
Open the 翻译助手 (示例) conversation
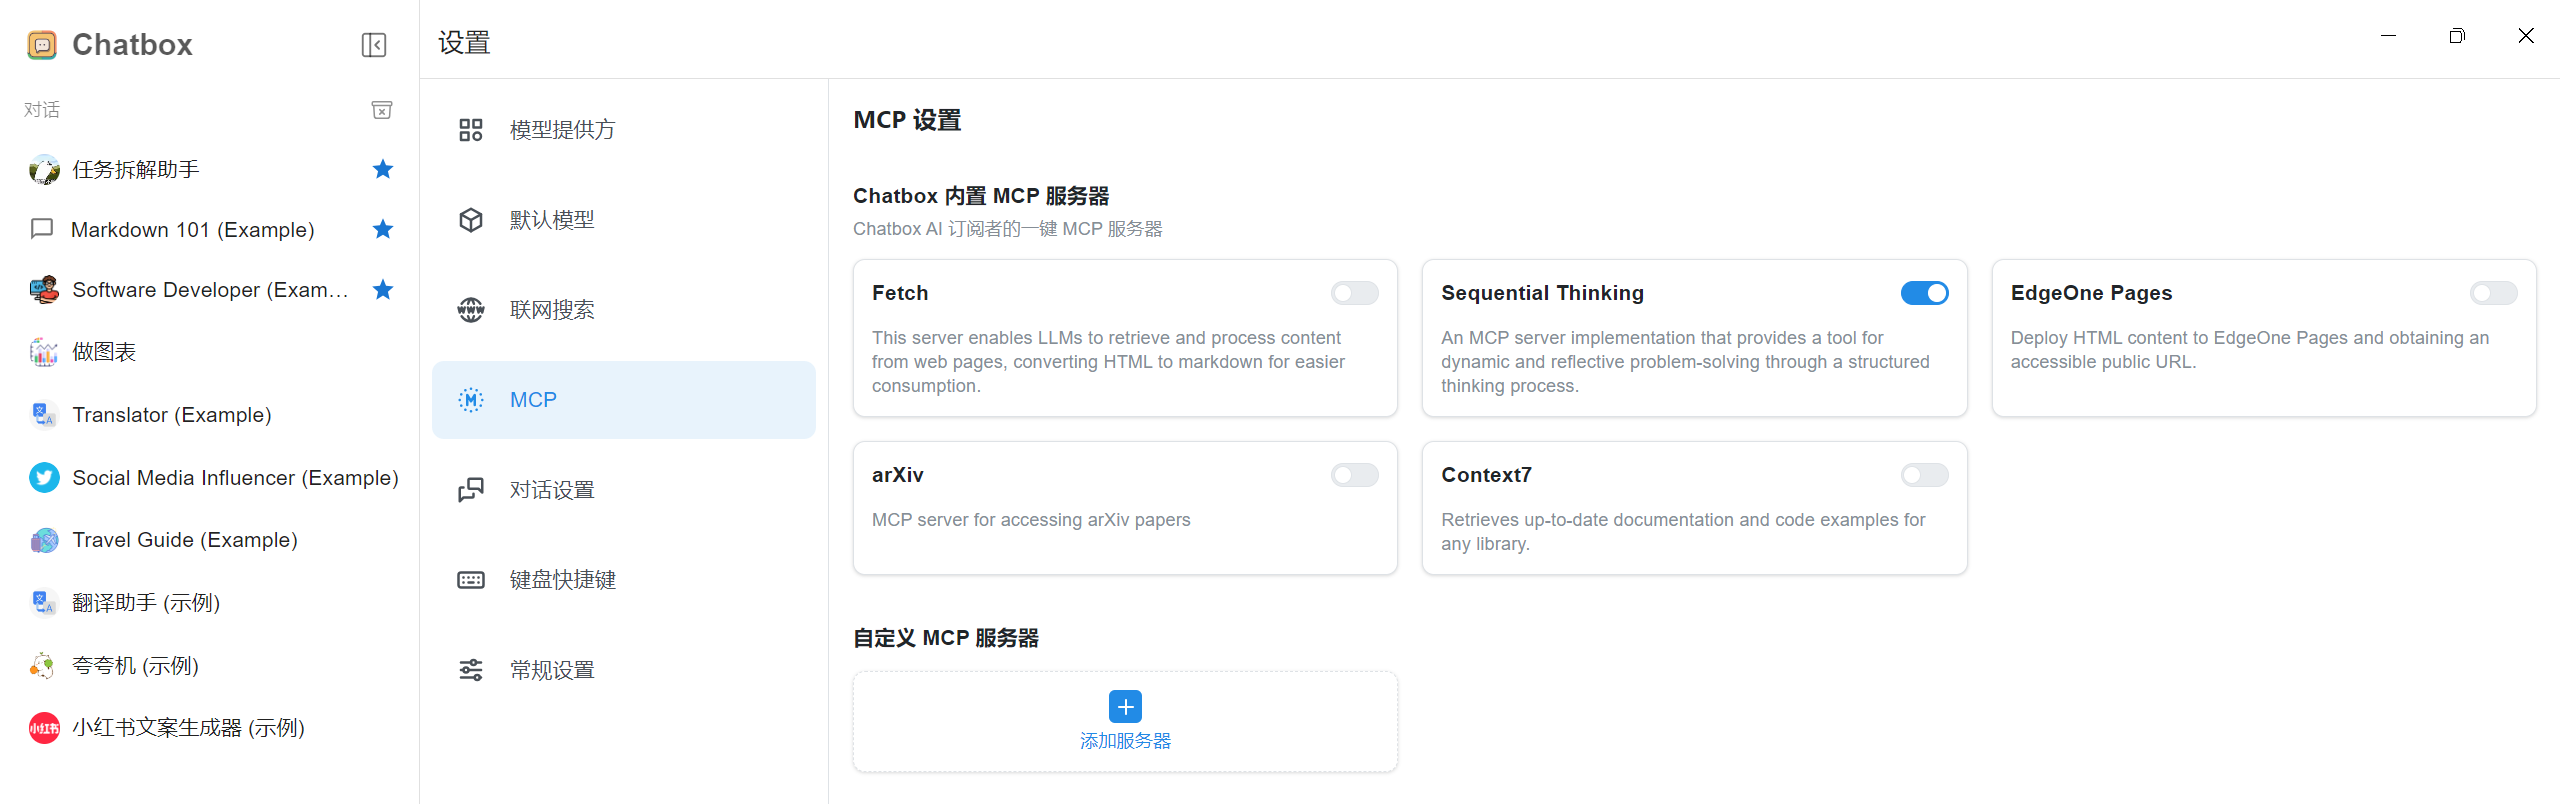[x=210, y=602]
